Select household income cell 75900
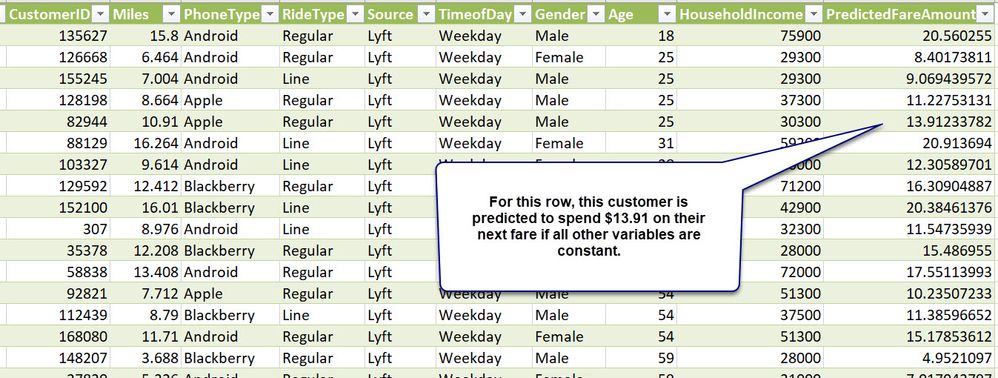The image size is (998, 378). [749, 36]
